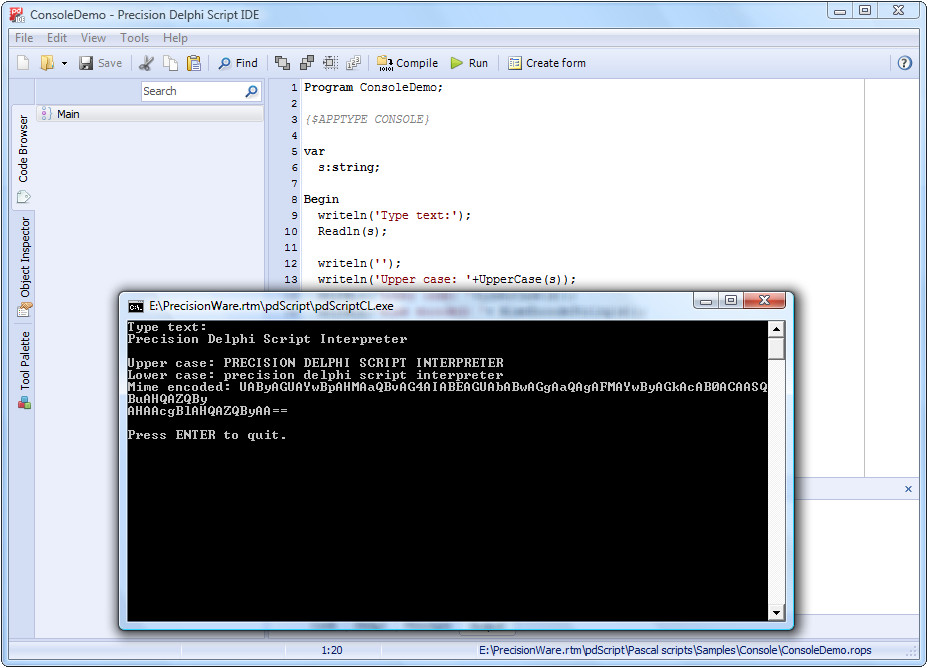
Task: Click the 's:string;' declaration line
Action: tap(349, 167)
